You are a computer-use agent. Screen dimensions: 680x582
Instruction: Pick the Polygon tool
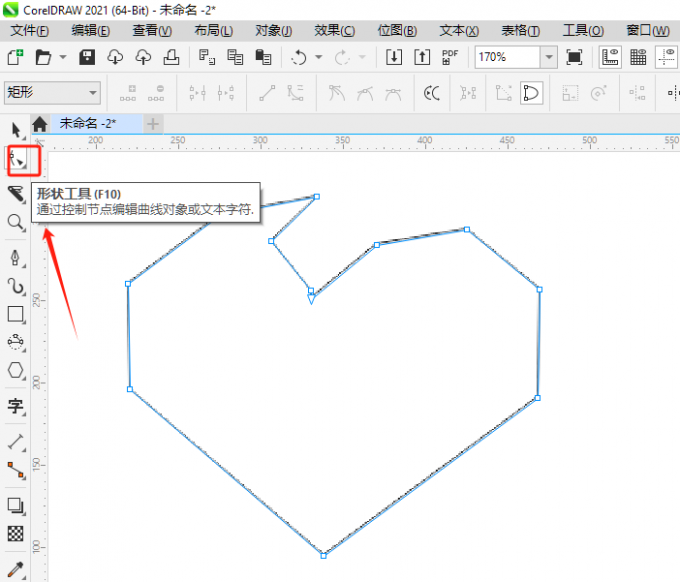coord(16,370)
